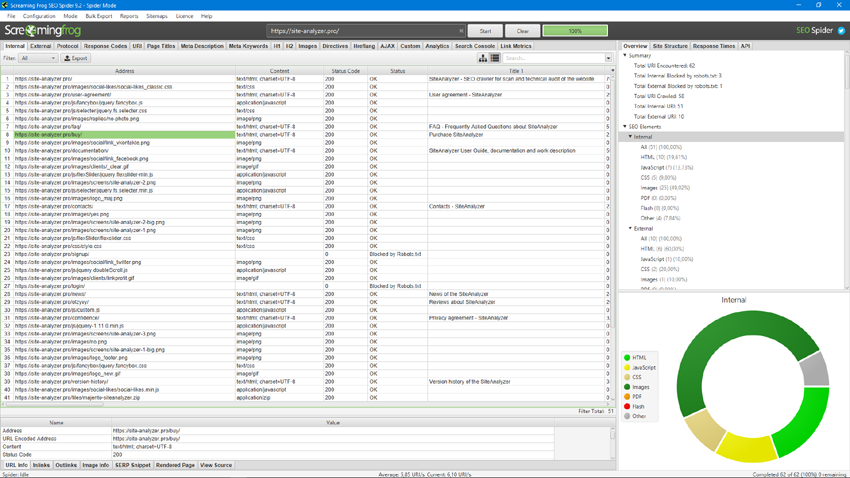The height and width of the screenshot is (478, 850).
Task: Open the Help menu
Action: click(x=207, y=16)
